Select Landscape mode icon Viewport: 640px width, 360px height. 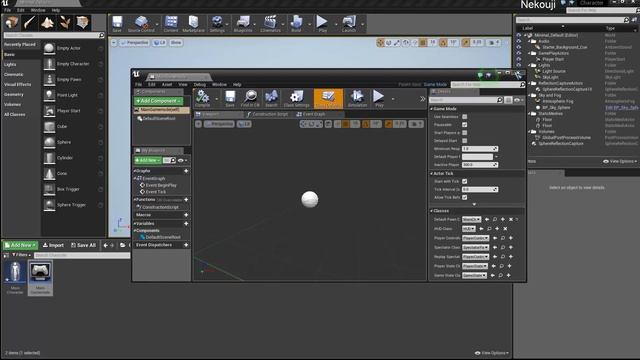(x=47, y=22)
